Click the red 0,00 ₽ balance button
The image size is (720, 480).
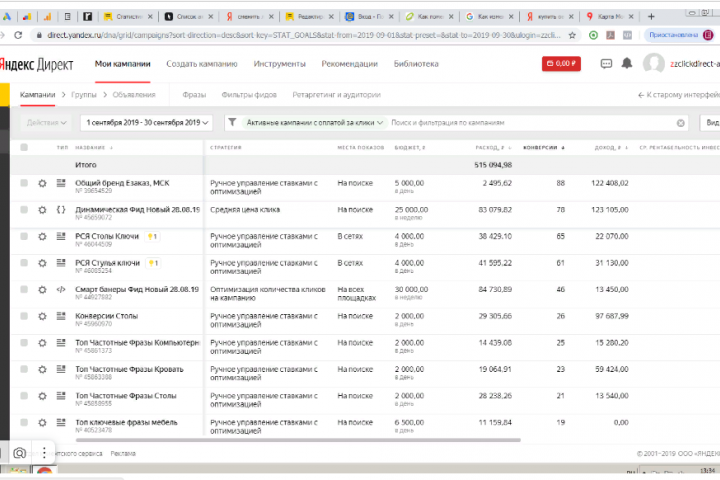[561, 63]
